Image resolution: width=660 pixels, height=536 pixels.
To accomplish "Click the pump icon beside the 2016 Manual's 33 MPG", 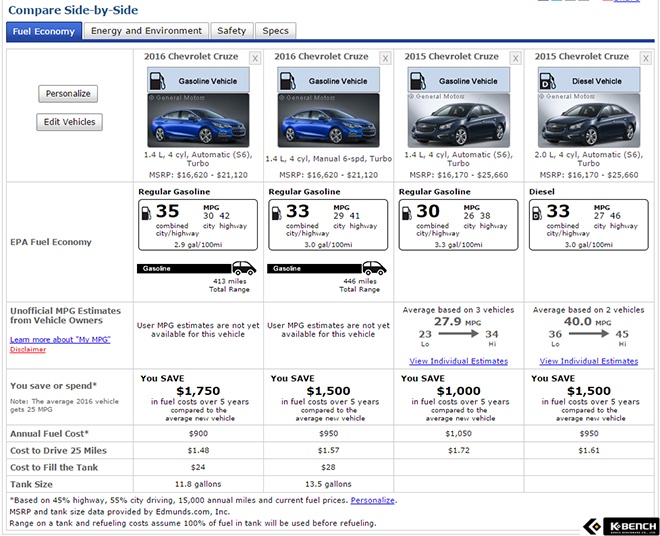I will tap(277, 213).
